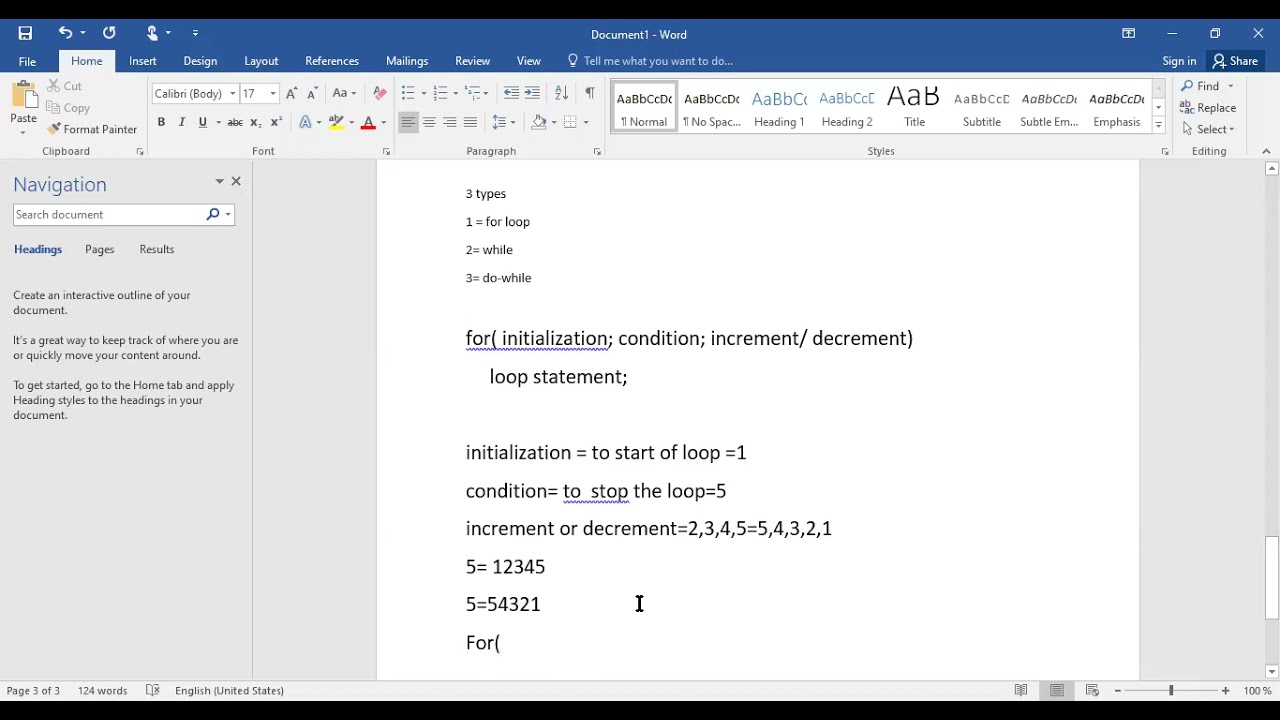Open the Insert ribbon tab

click(x=142, y=61)
